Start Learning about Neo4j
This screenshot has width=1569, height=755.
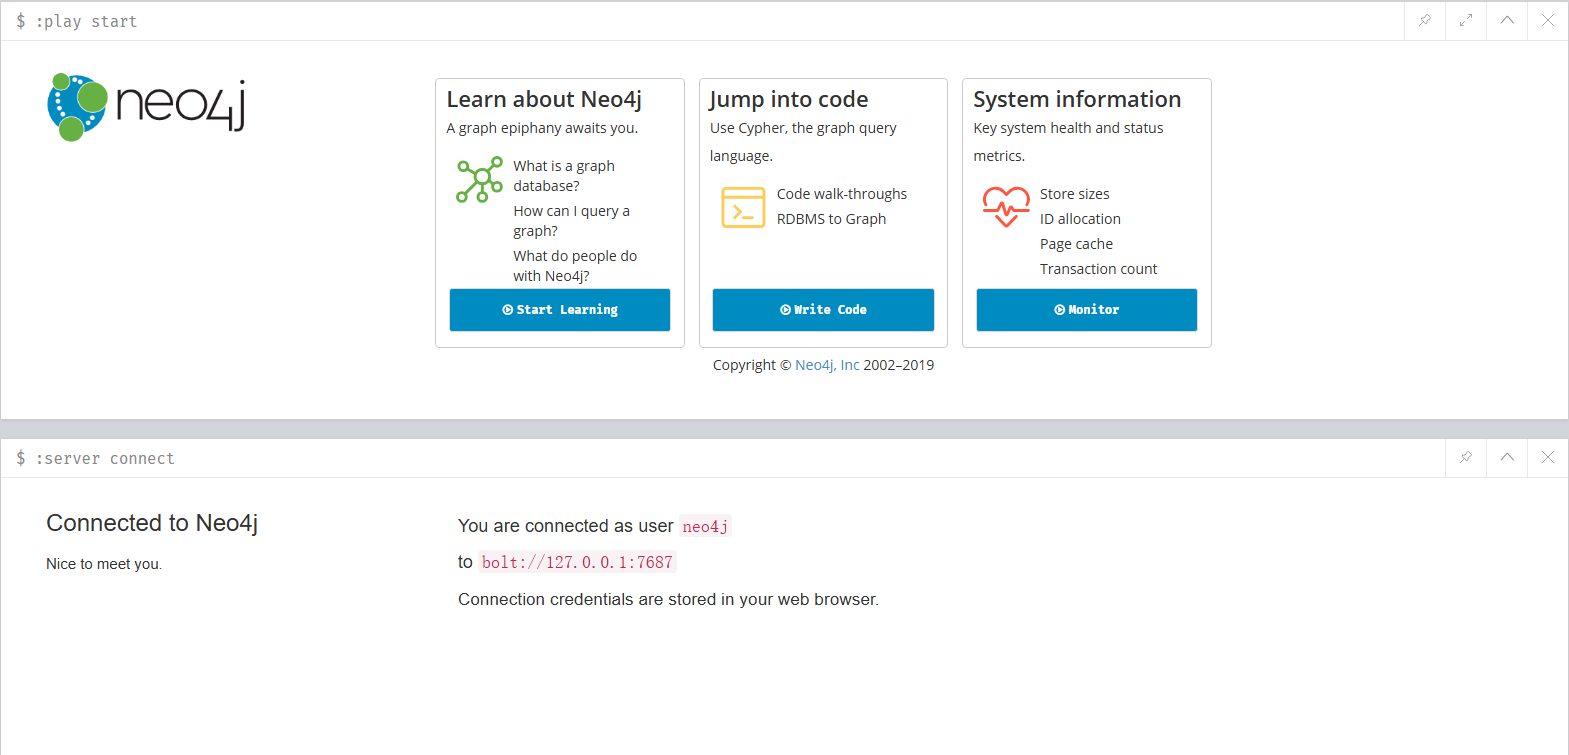coord(560,310)
